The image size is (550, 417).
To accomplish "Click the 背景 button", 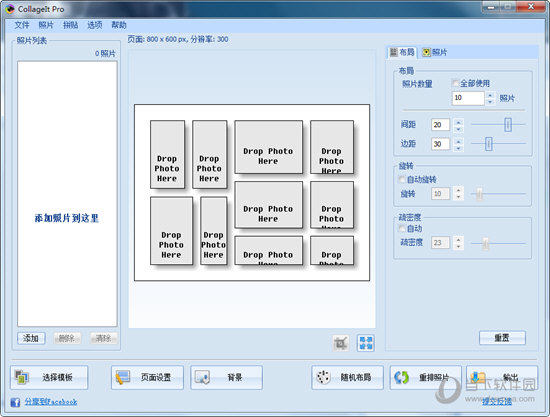I will coord(227,377).
